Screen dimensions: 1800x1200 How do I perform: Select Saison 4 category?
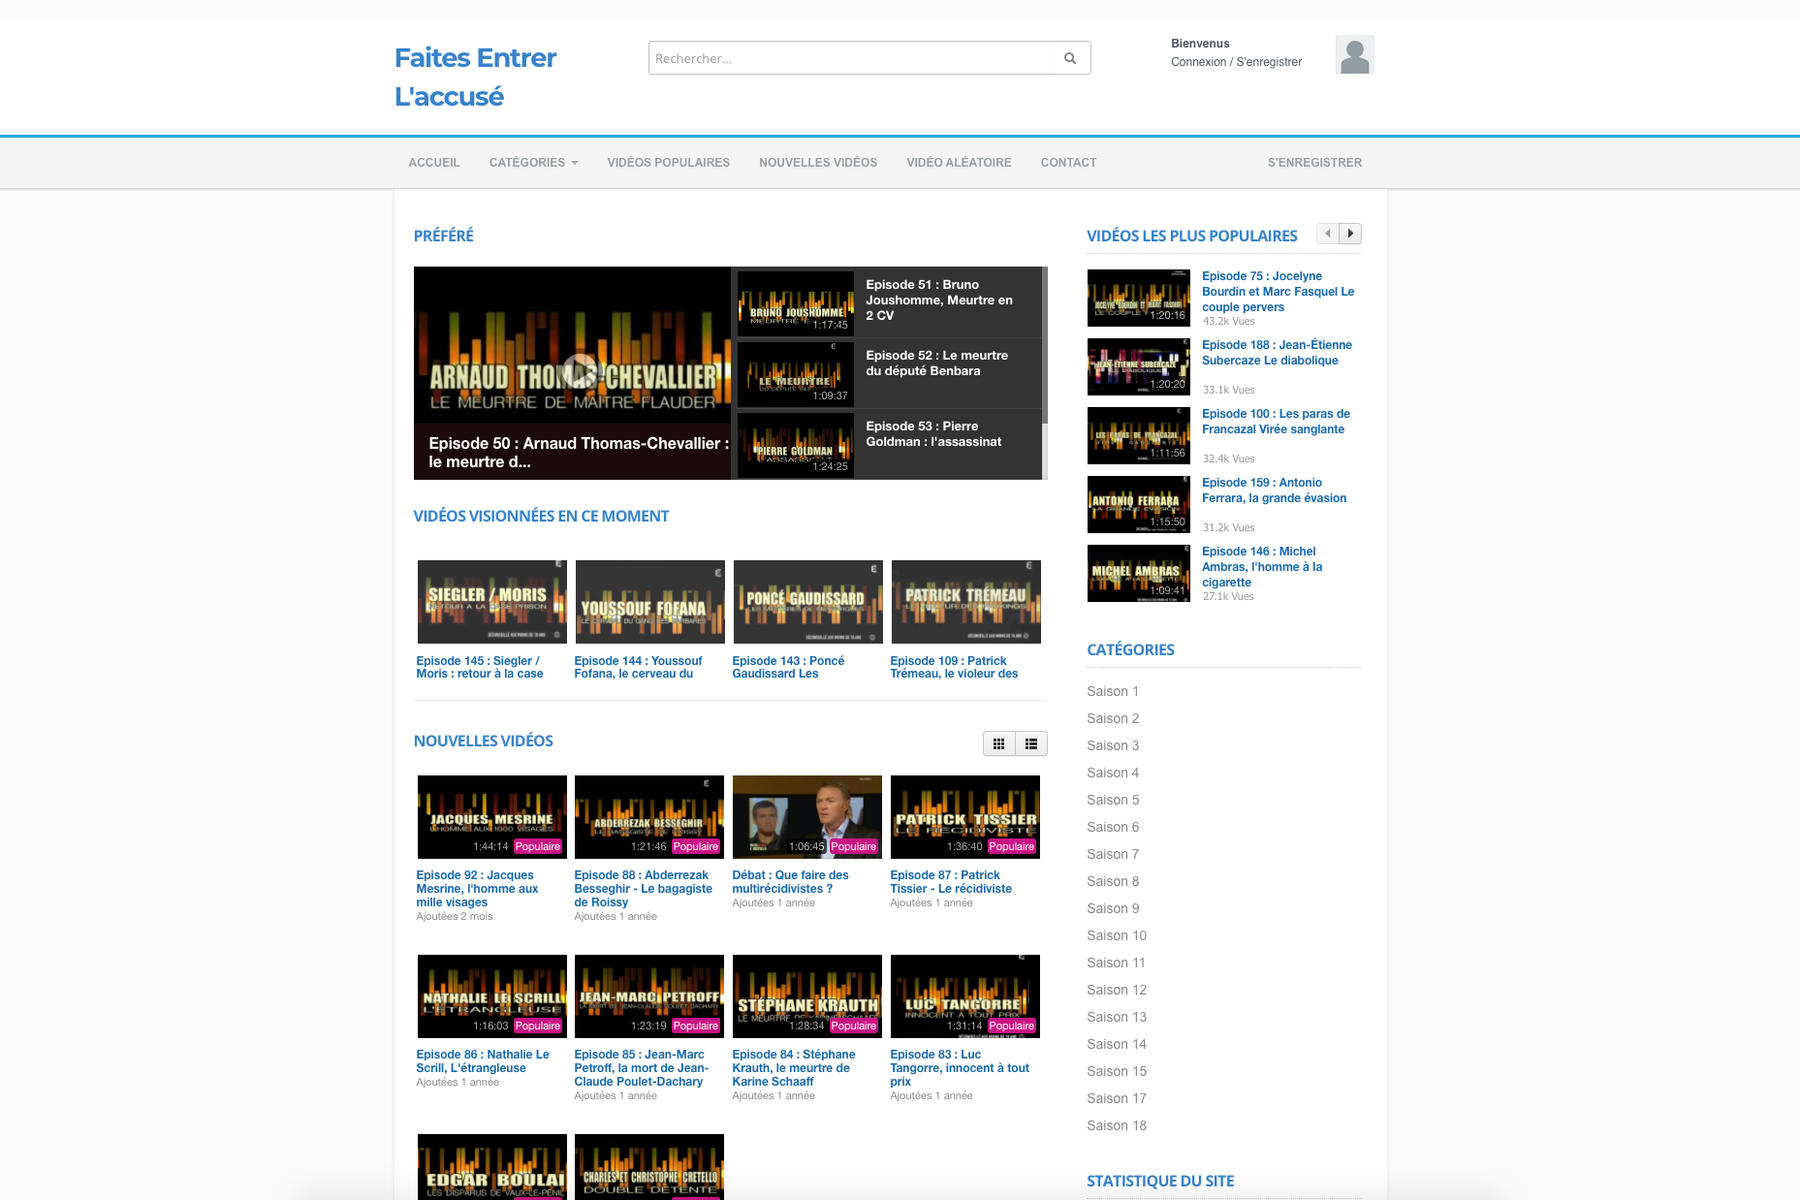[1113, 773]
